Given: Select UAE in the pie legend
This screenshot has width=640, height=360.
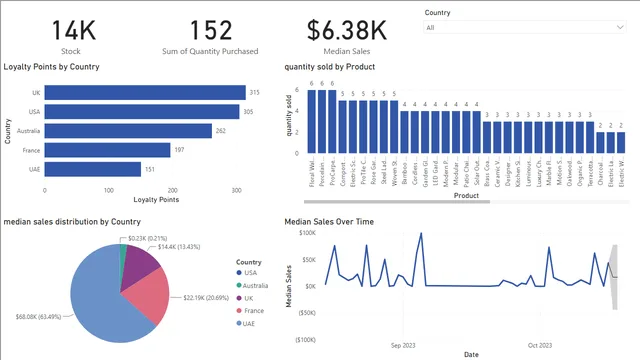Looking at the screenshot, I should pos(246,323).
